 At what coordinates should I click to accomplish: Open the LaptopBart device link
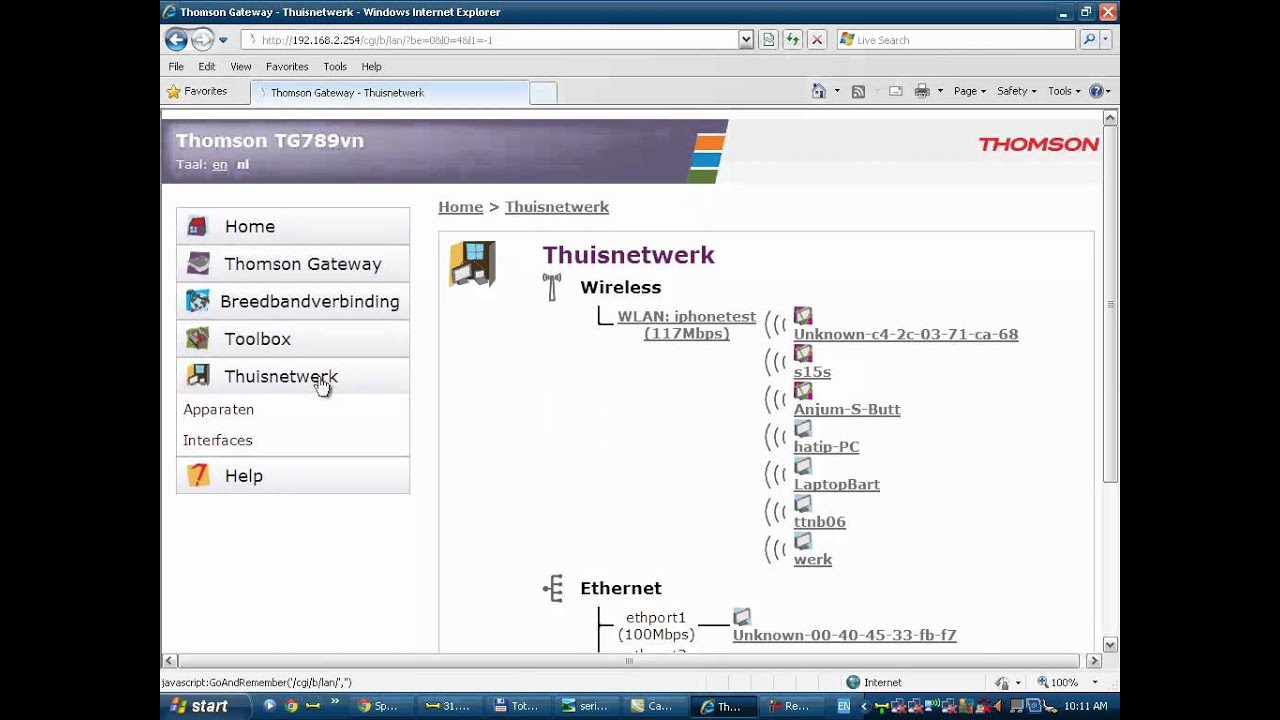point(837,484)
